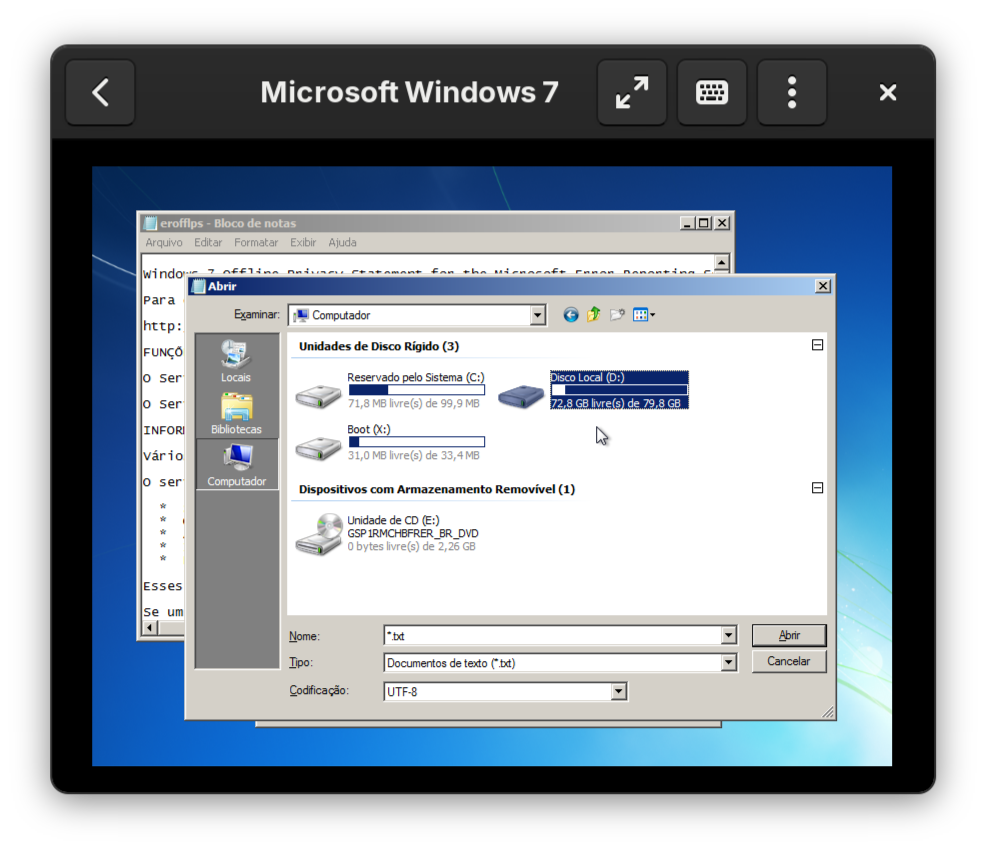Create a new folder in Abrir dialog

point(617,314)
